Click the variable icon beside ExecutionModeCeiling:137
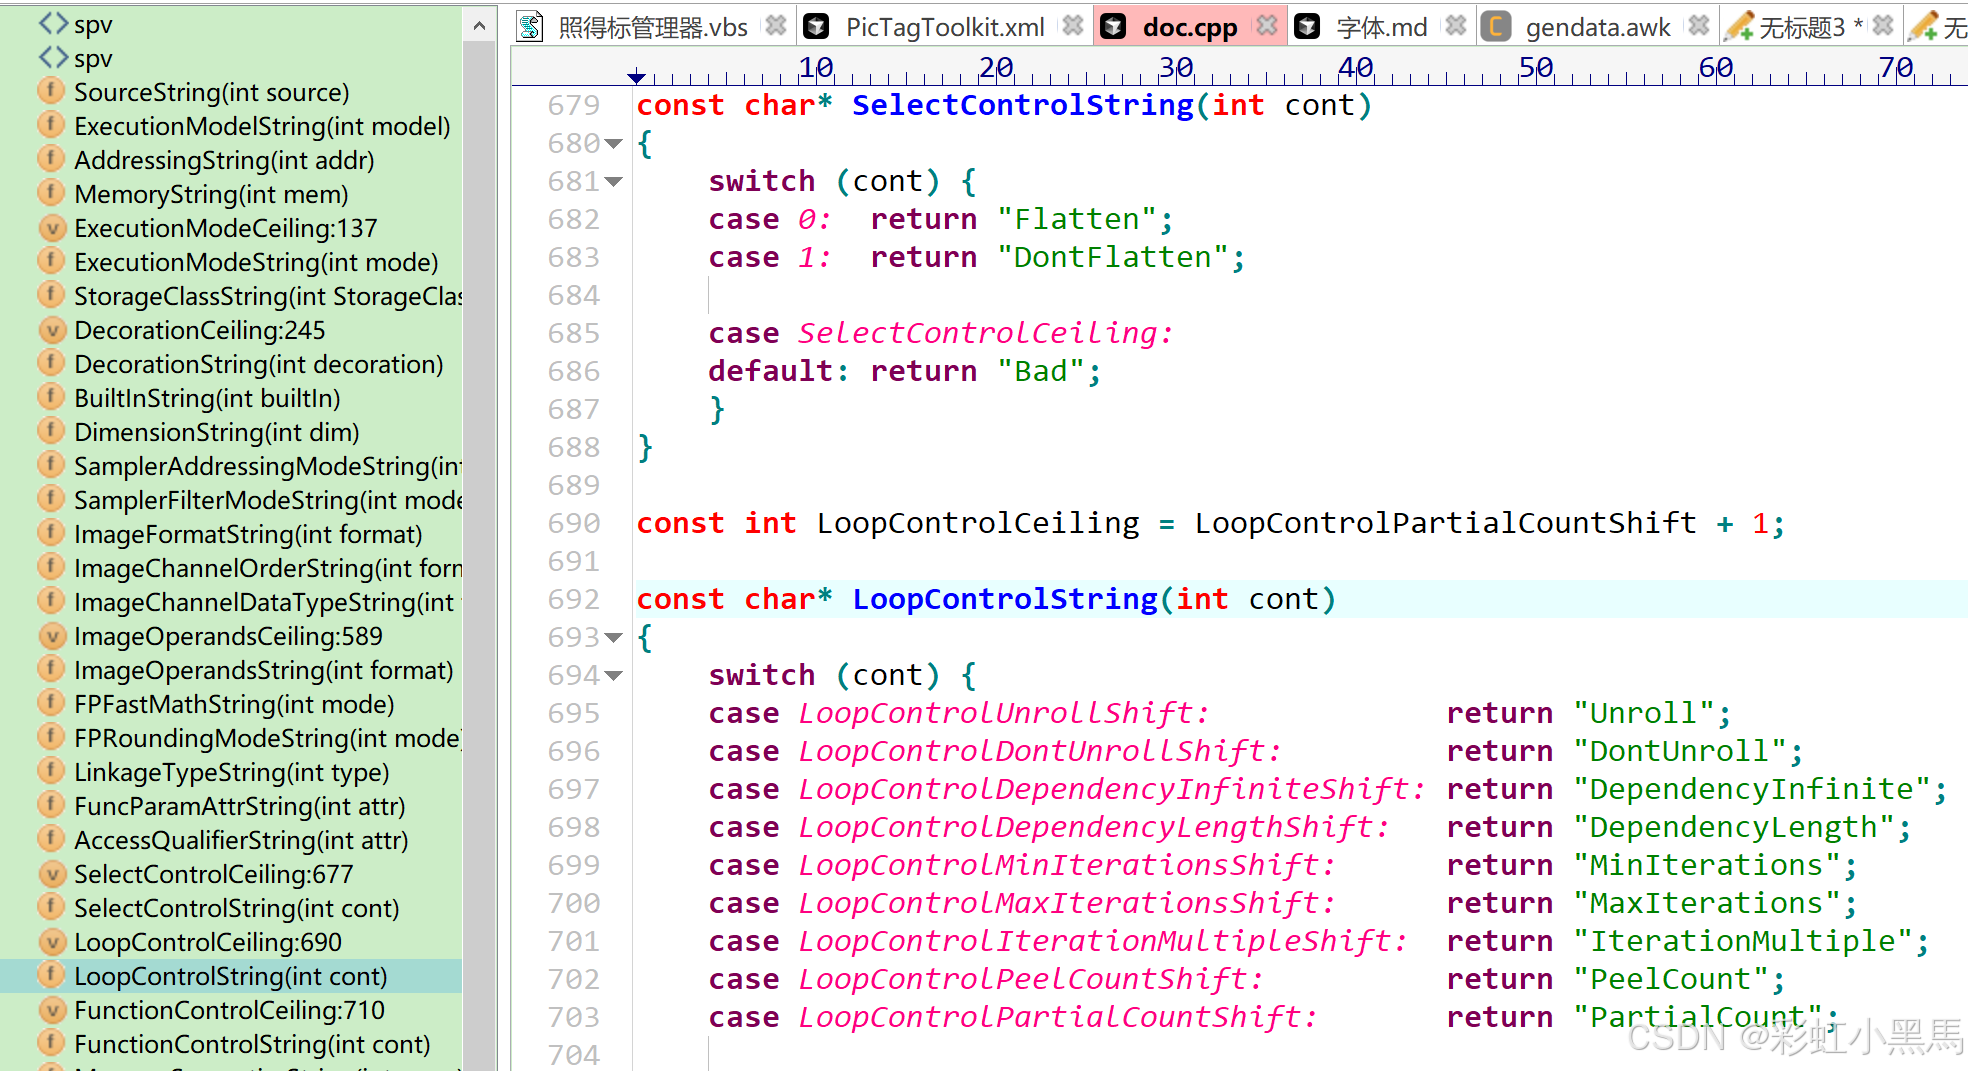The image size is (1968, 1071). [x=51, y=228]
